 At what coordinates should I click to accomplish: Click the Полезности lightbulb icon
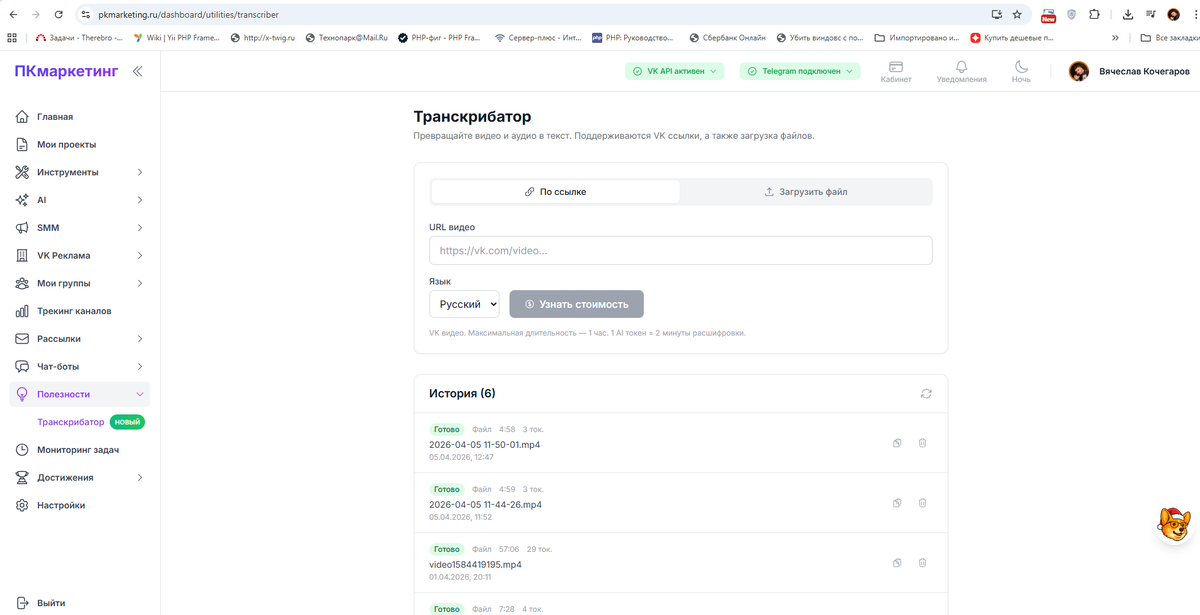22,394
